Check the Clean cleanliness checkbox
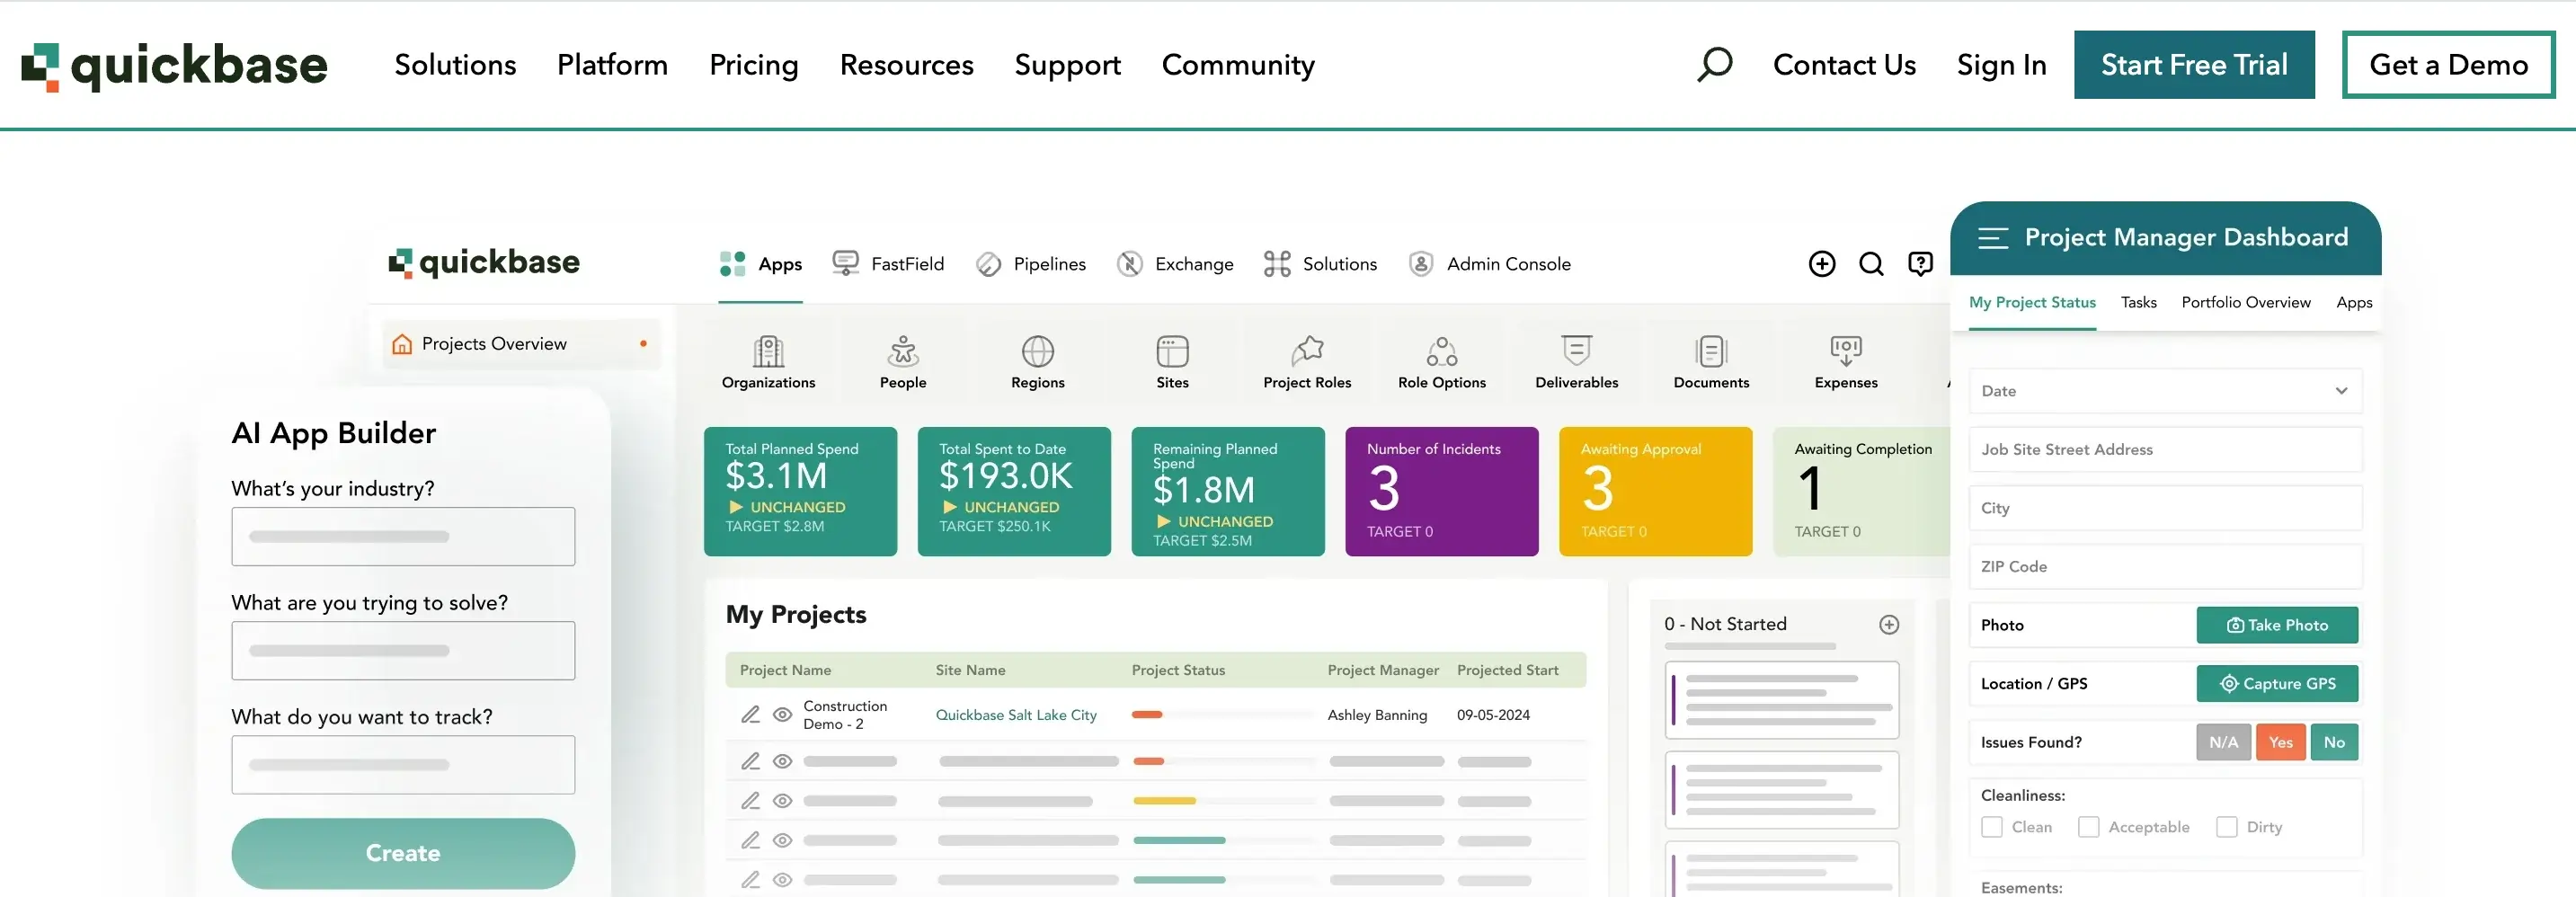This screenshot has height=897, width=2576. 1992,827
